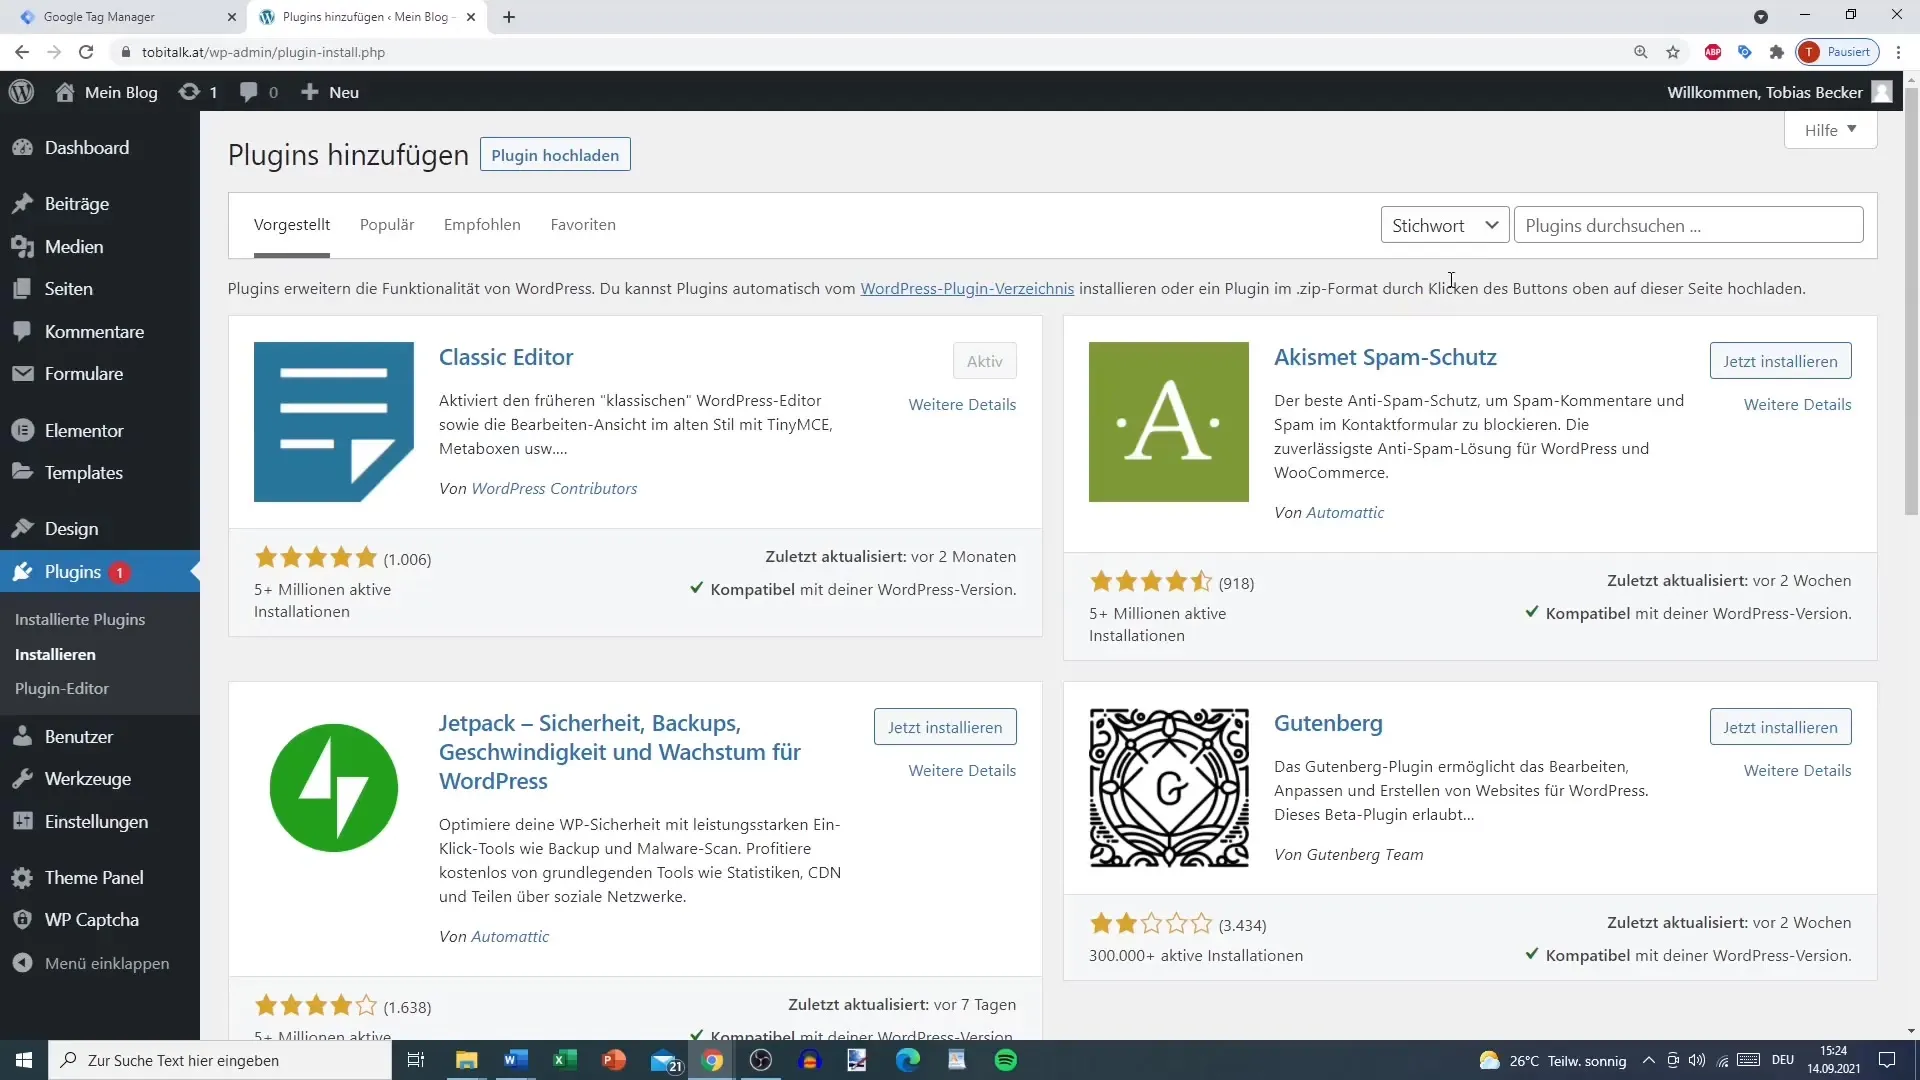
Task: Switch to the Populär tab
Action: pos(387,225)
